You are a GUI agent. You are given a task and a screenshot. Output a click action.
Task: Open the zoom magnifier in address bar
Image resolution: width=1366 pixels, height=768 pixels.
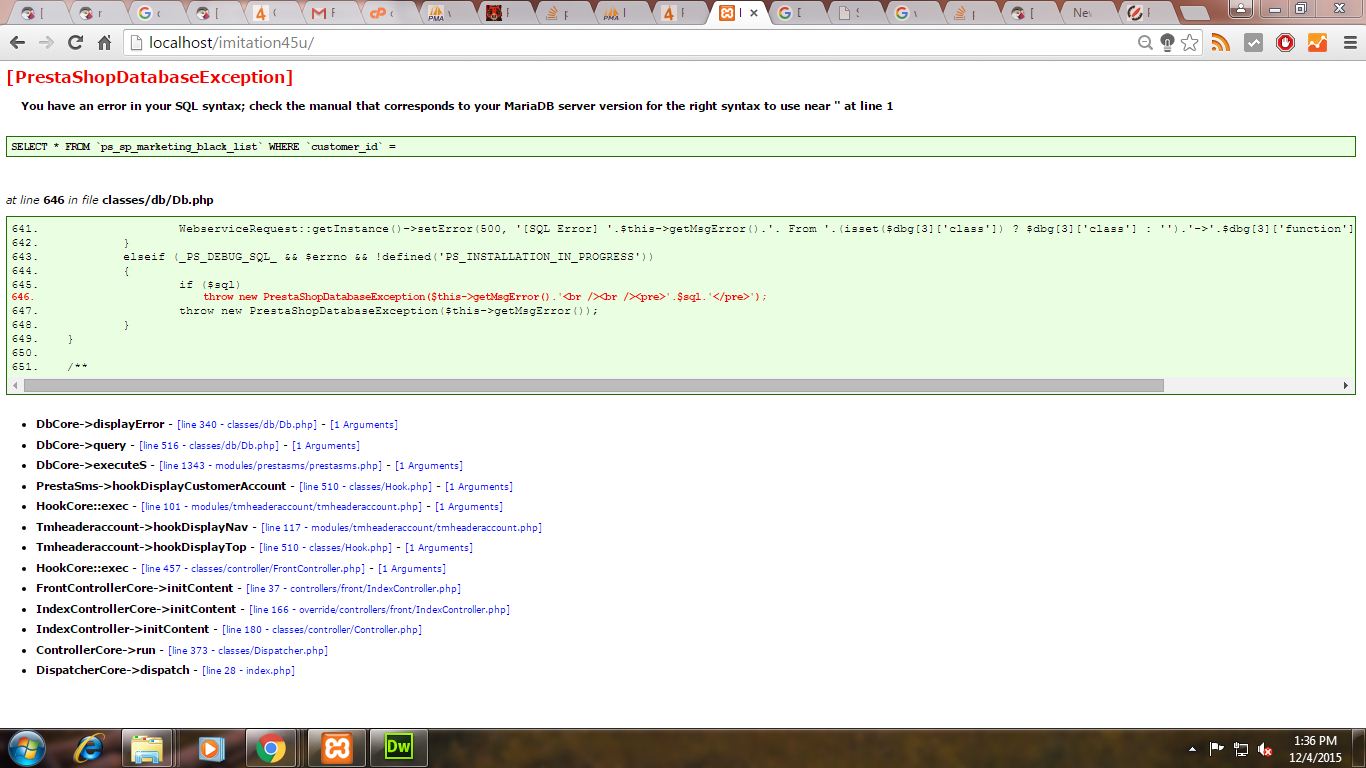pos(1146,43)
